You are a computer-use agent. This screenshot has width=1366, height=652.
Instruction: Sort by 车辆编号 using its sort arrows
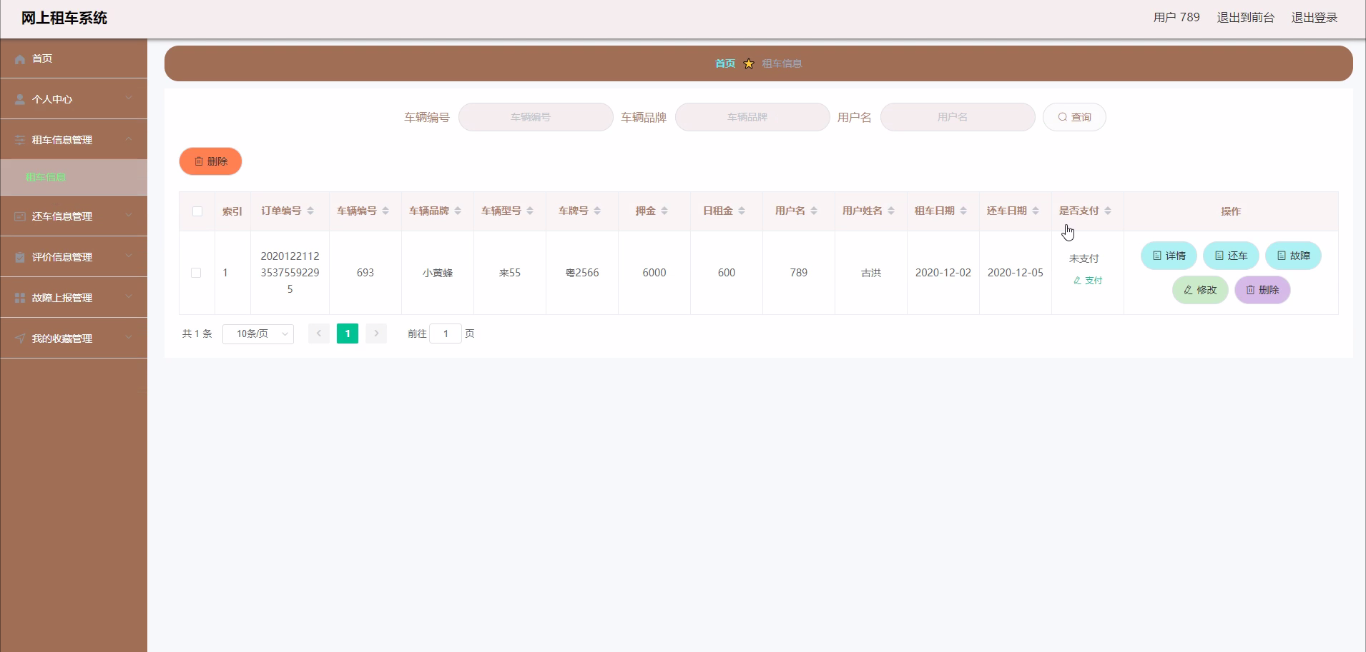[386, 211]
